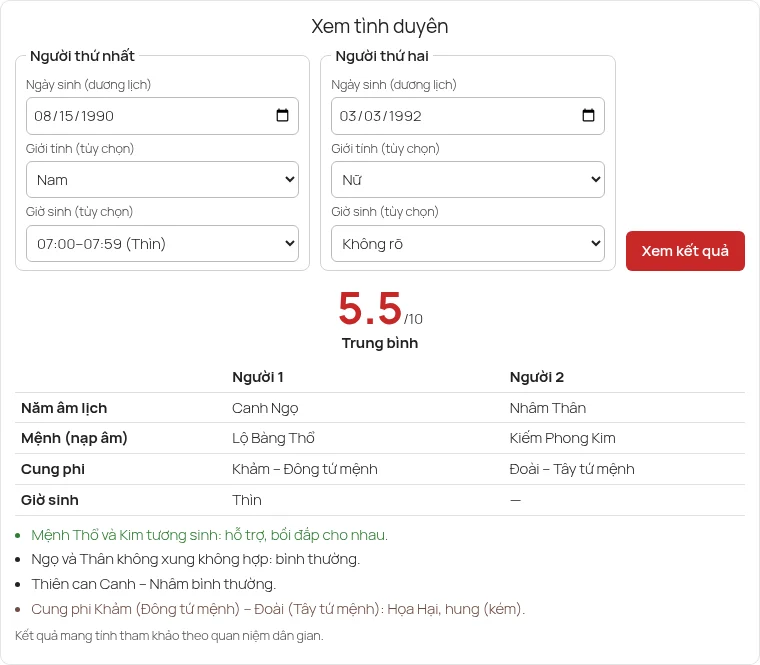Click first person's Ngày sinh (dương lịch) label
This screenshot has width=760, height=665.
88,85
